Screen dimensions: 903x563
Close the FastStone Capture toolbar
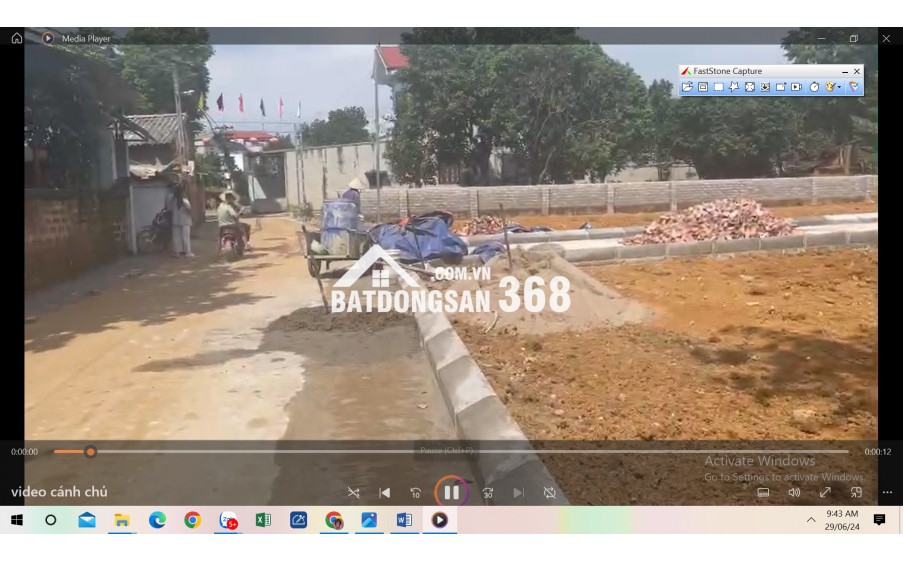[857, 71]
